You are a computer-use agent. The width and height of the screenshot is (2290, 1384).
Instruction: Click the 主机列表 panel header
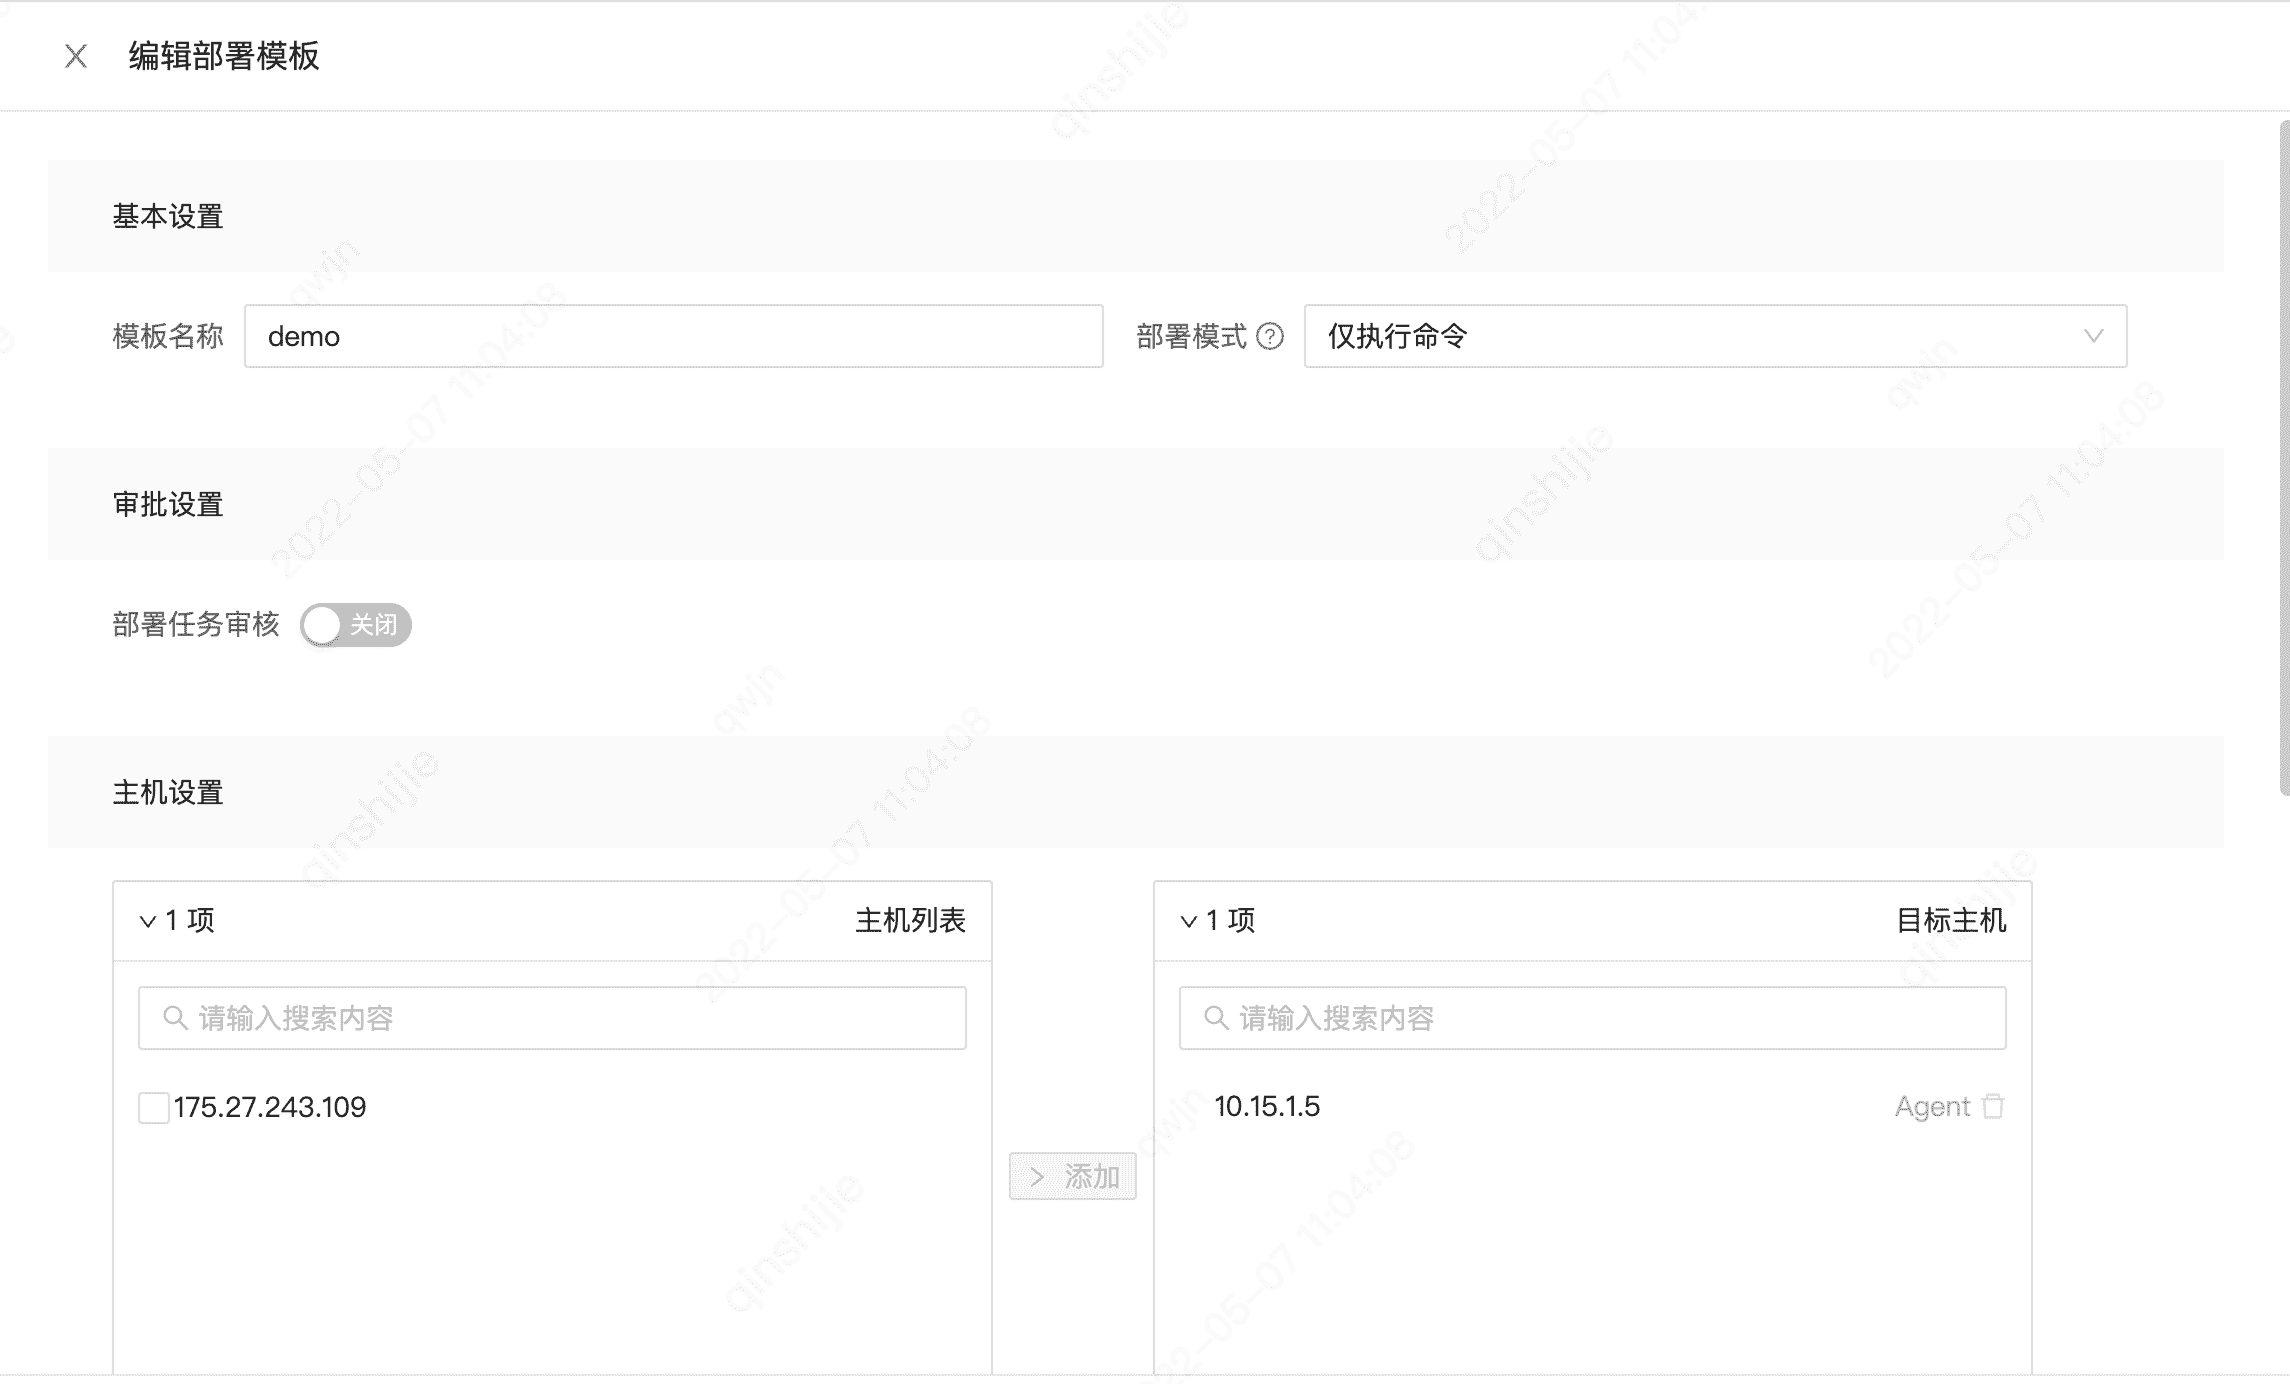pos(911,920)
